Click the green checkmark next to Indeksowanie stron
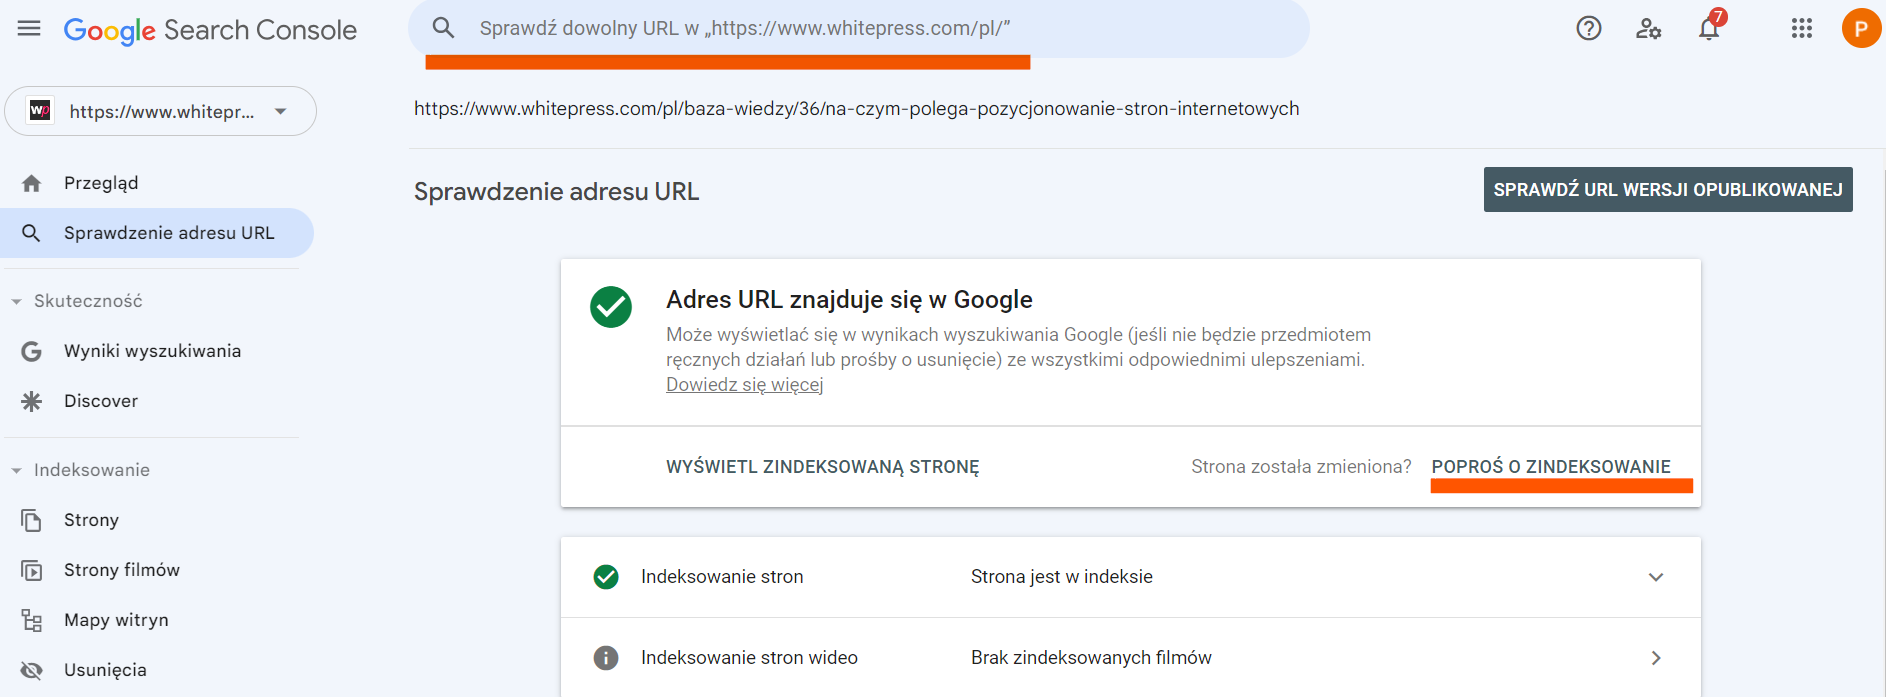This screenshot has height=697, width=1886. coord(606,577)
